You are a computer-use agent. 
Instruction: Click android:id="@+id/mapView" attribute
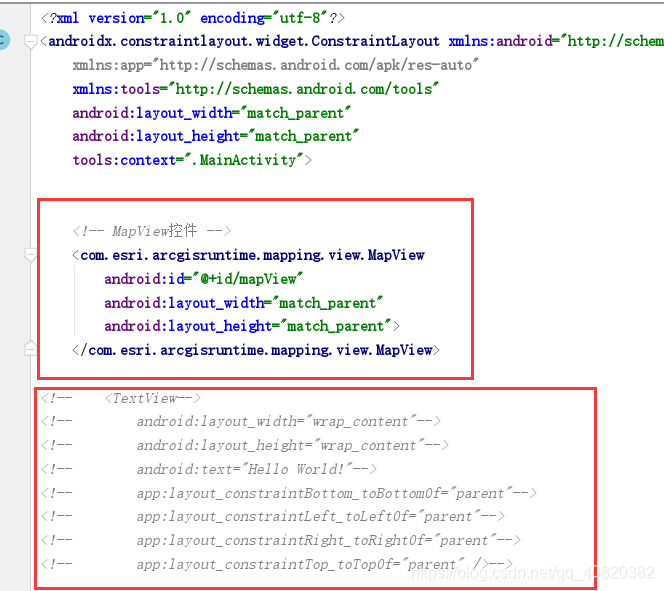click(203, 279)
